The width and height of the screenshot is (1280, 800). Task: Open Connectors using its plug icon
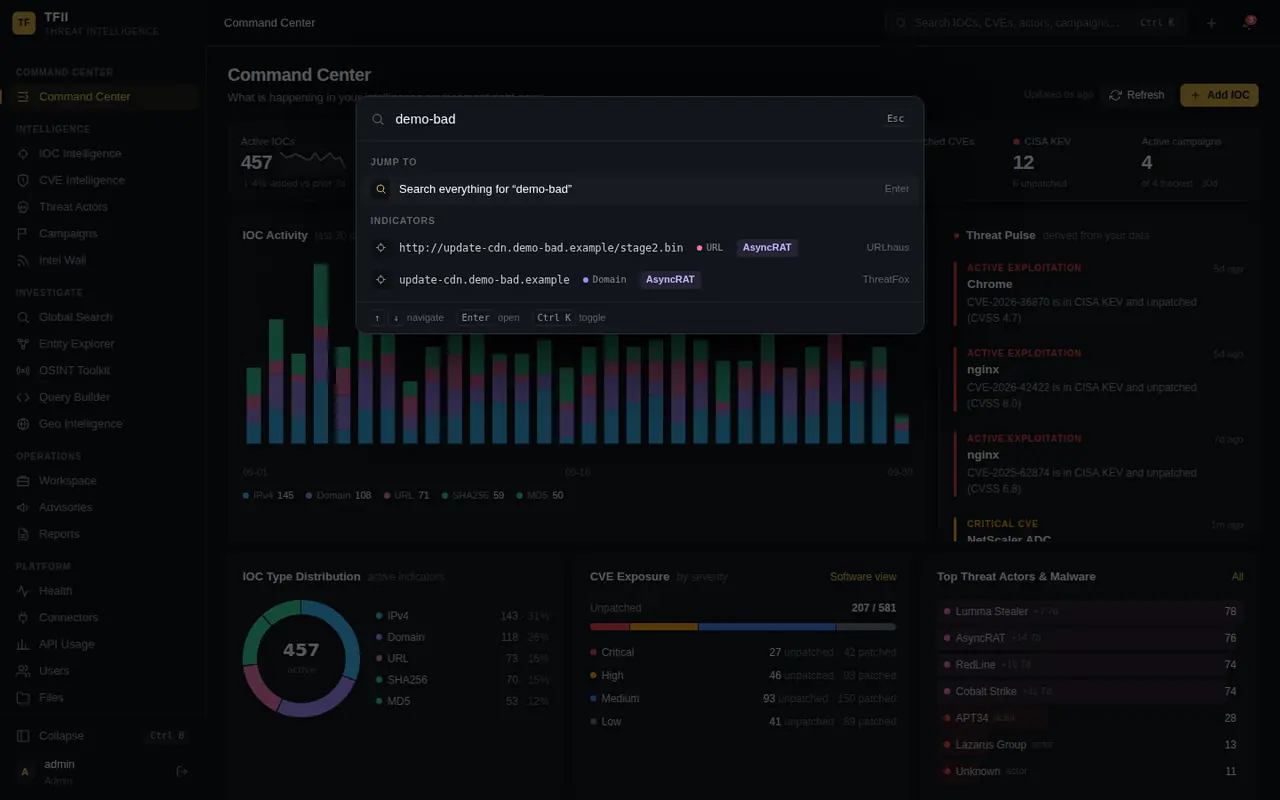pos(23,618)
